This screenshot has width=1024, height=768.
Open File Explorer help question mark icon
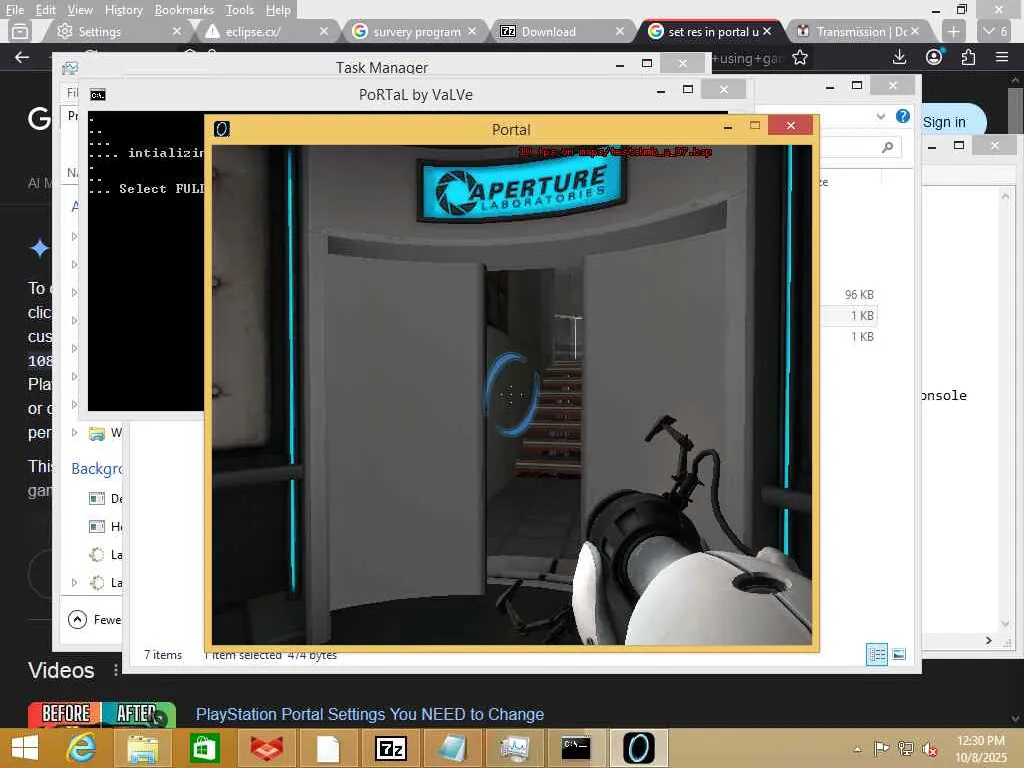903,116
